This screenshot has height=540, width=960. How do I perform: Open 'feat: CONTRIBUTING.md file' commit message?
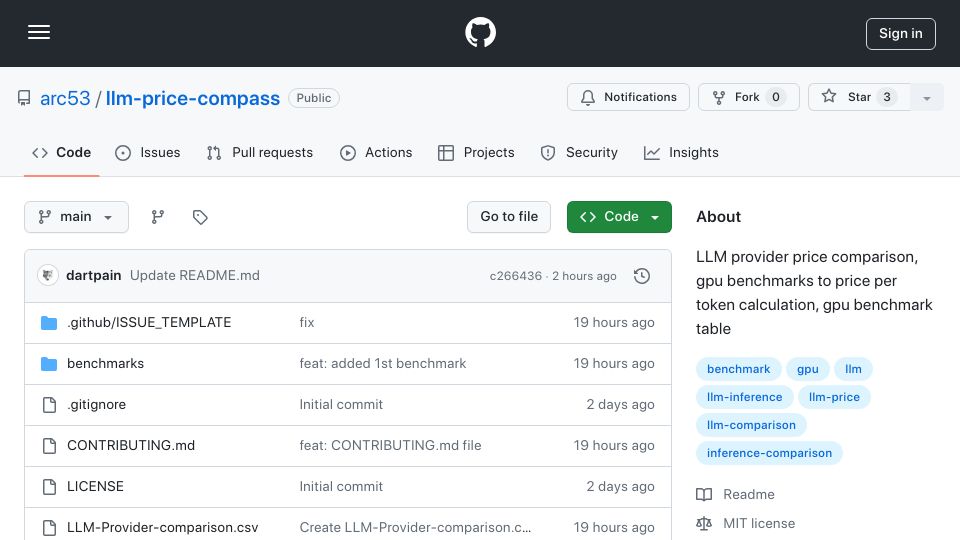pyautogui.click(x=390, y=446)
